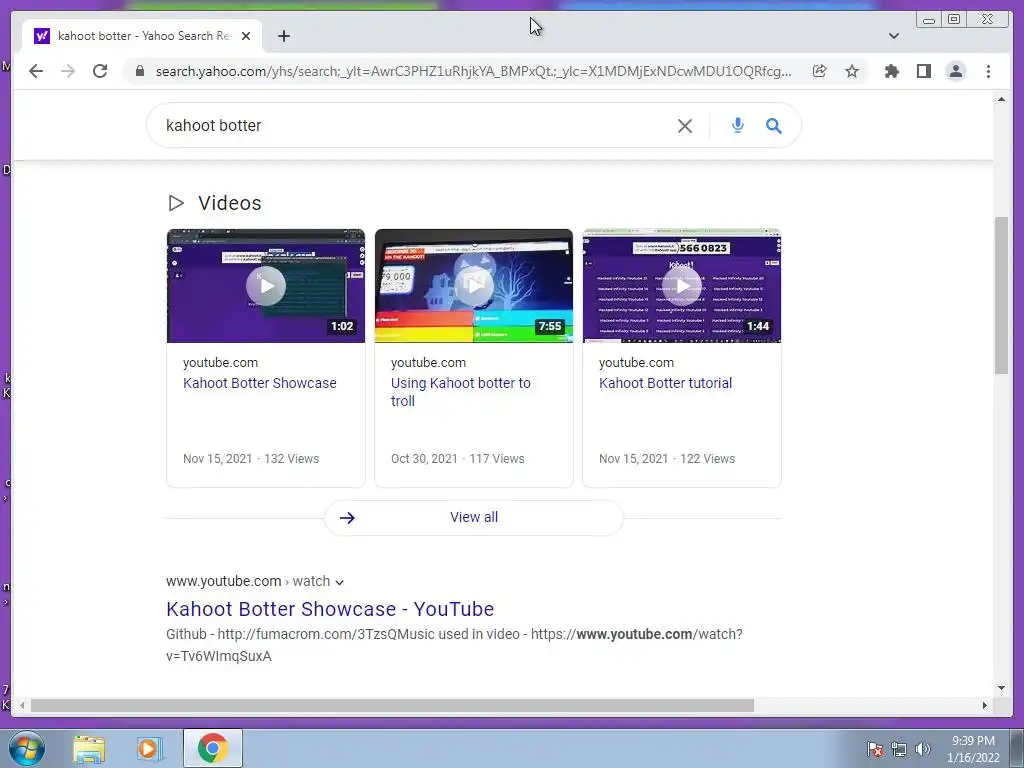The width and height of the screenshot is (1024, 768).
Task: Click the forward navigation arrow
Action: coord(68,71)
